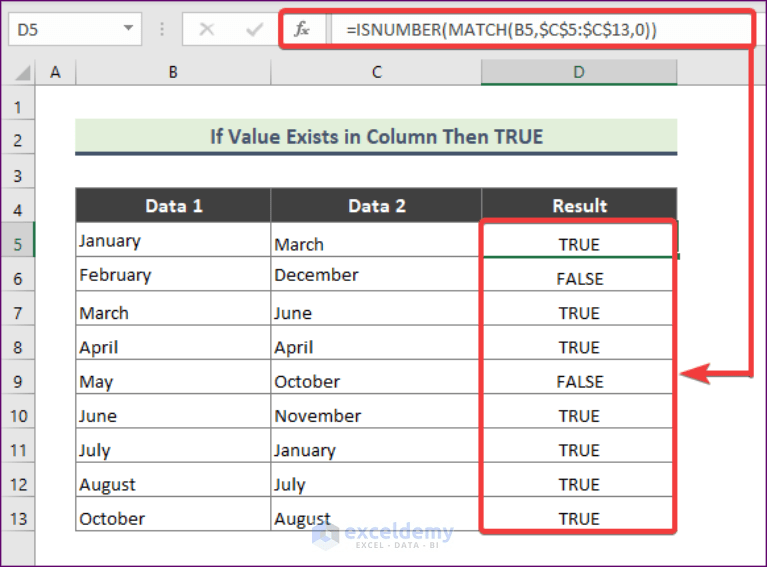Select column B header
The image size is (767, 567).
coord(173,72)
